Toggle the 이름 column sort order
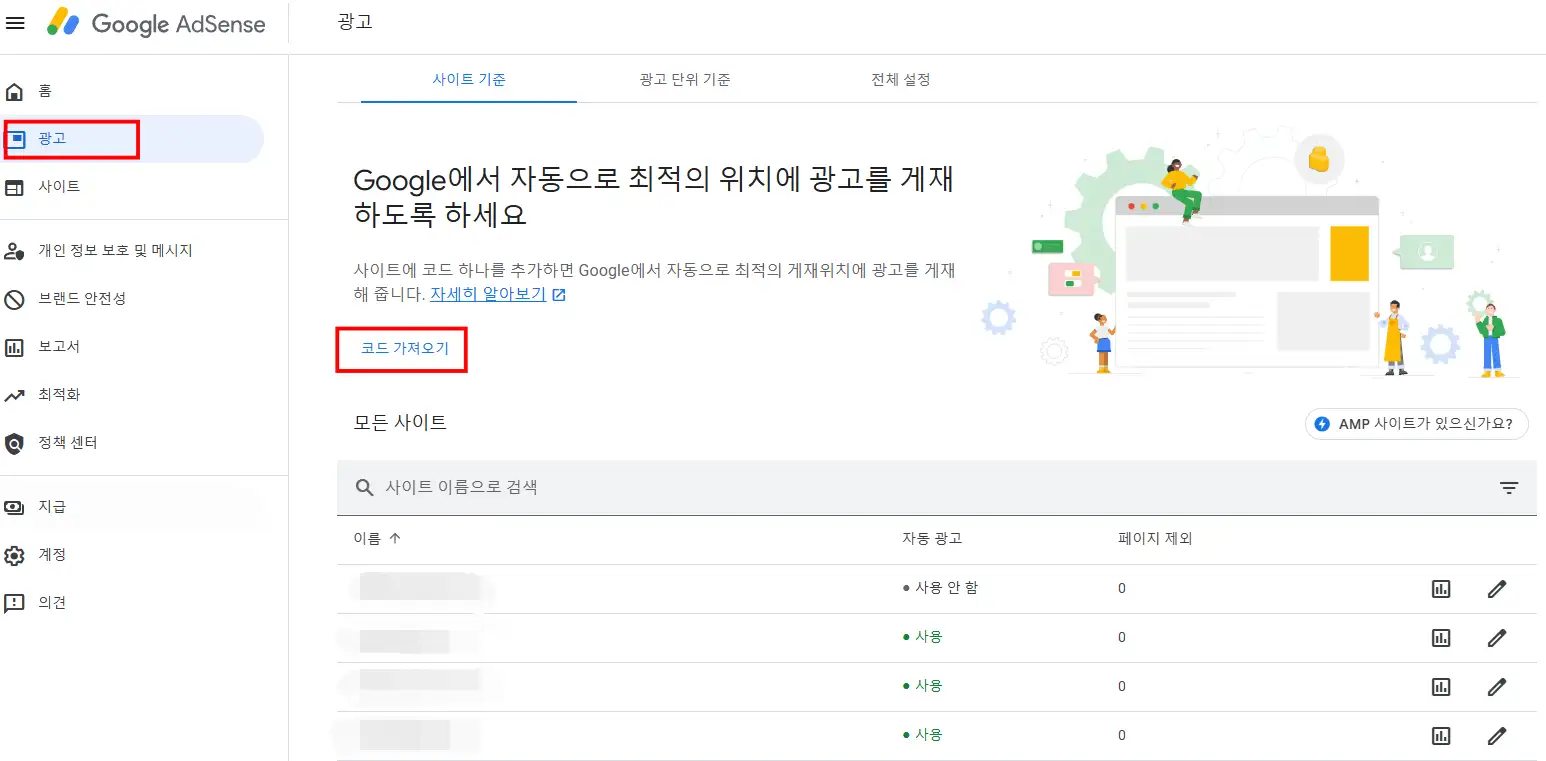1546x761 pixels. pos(375,538)
